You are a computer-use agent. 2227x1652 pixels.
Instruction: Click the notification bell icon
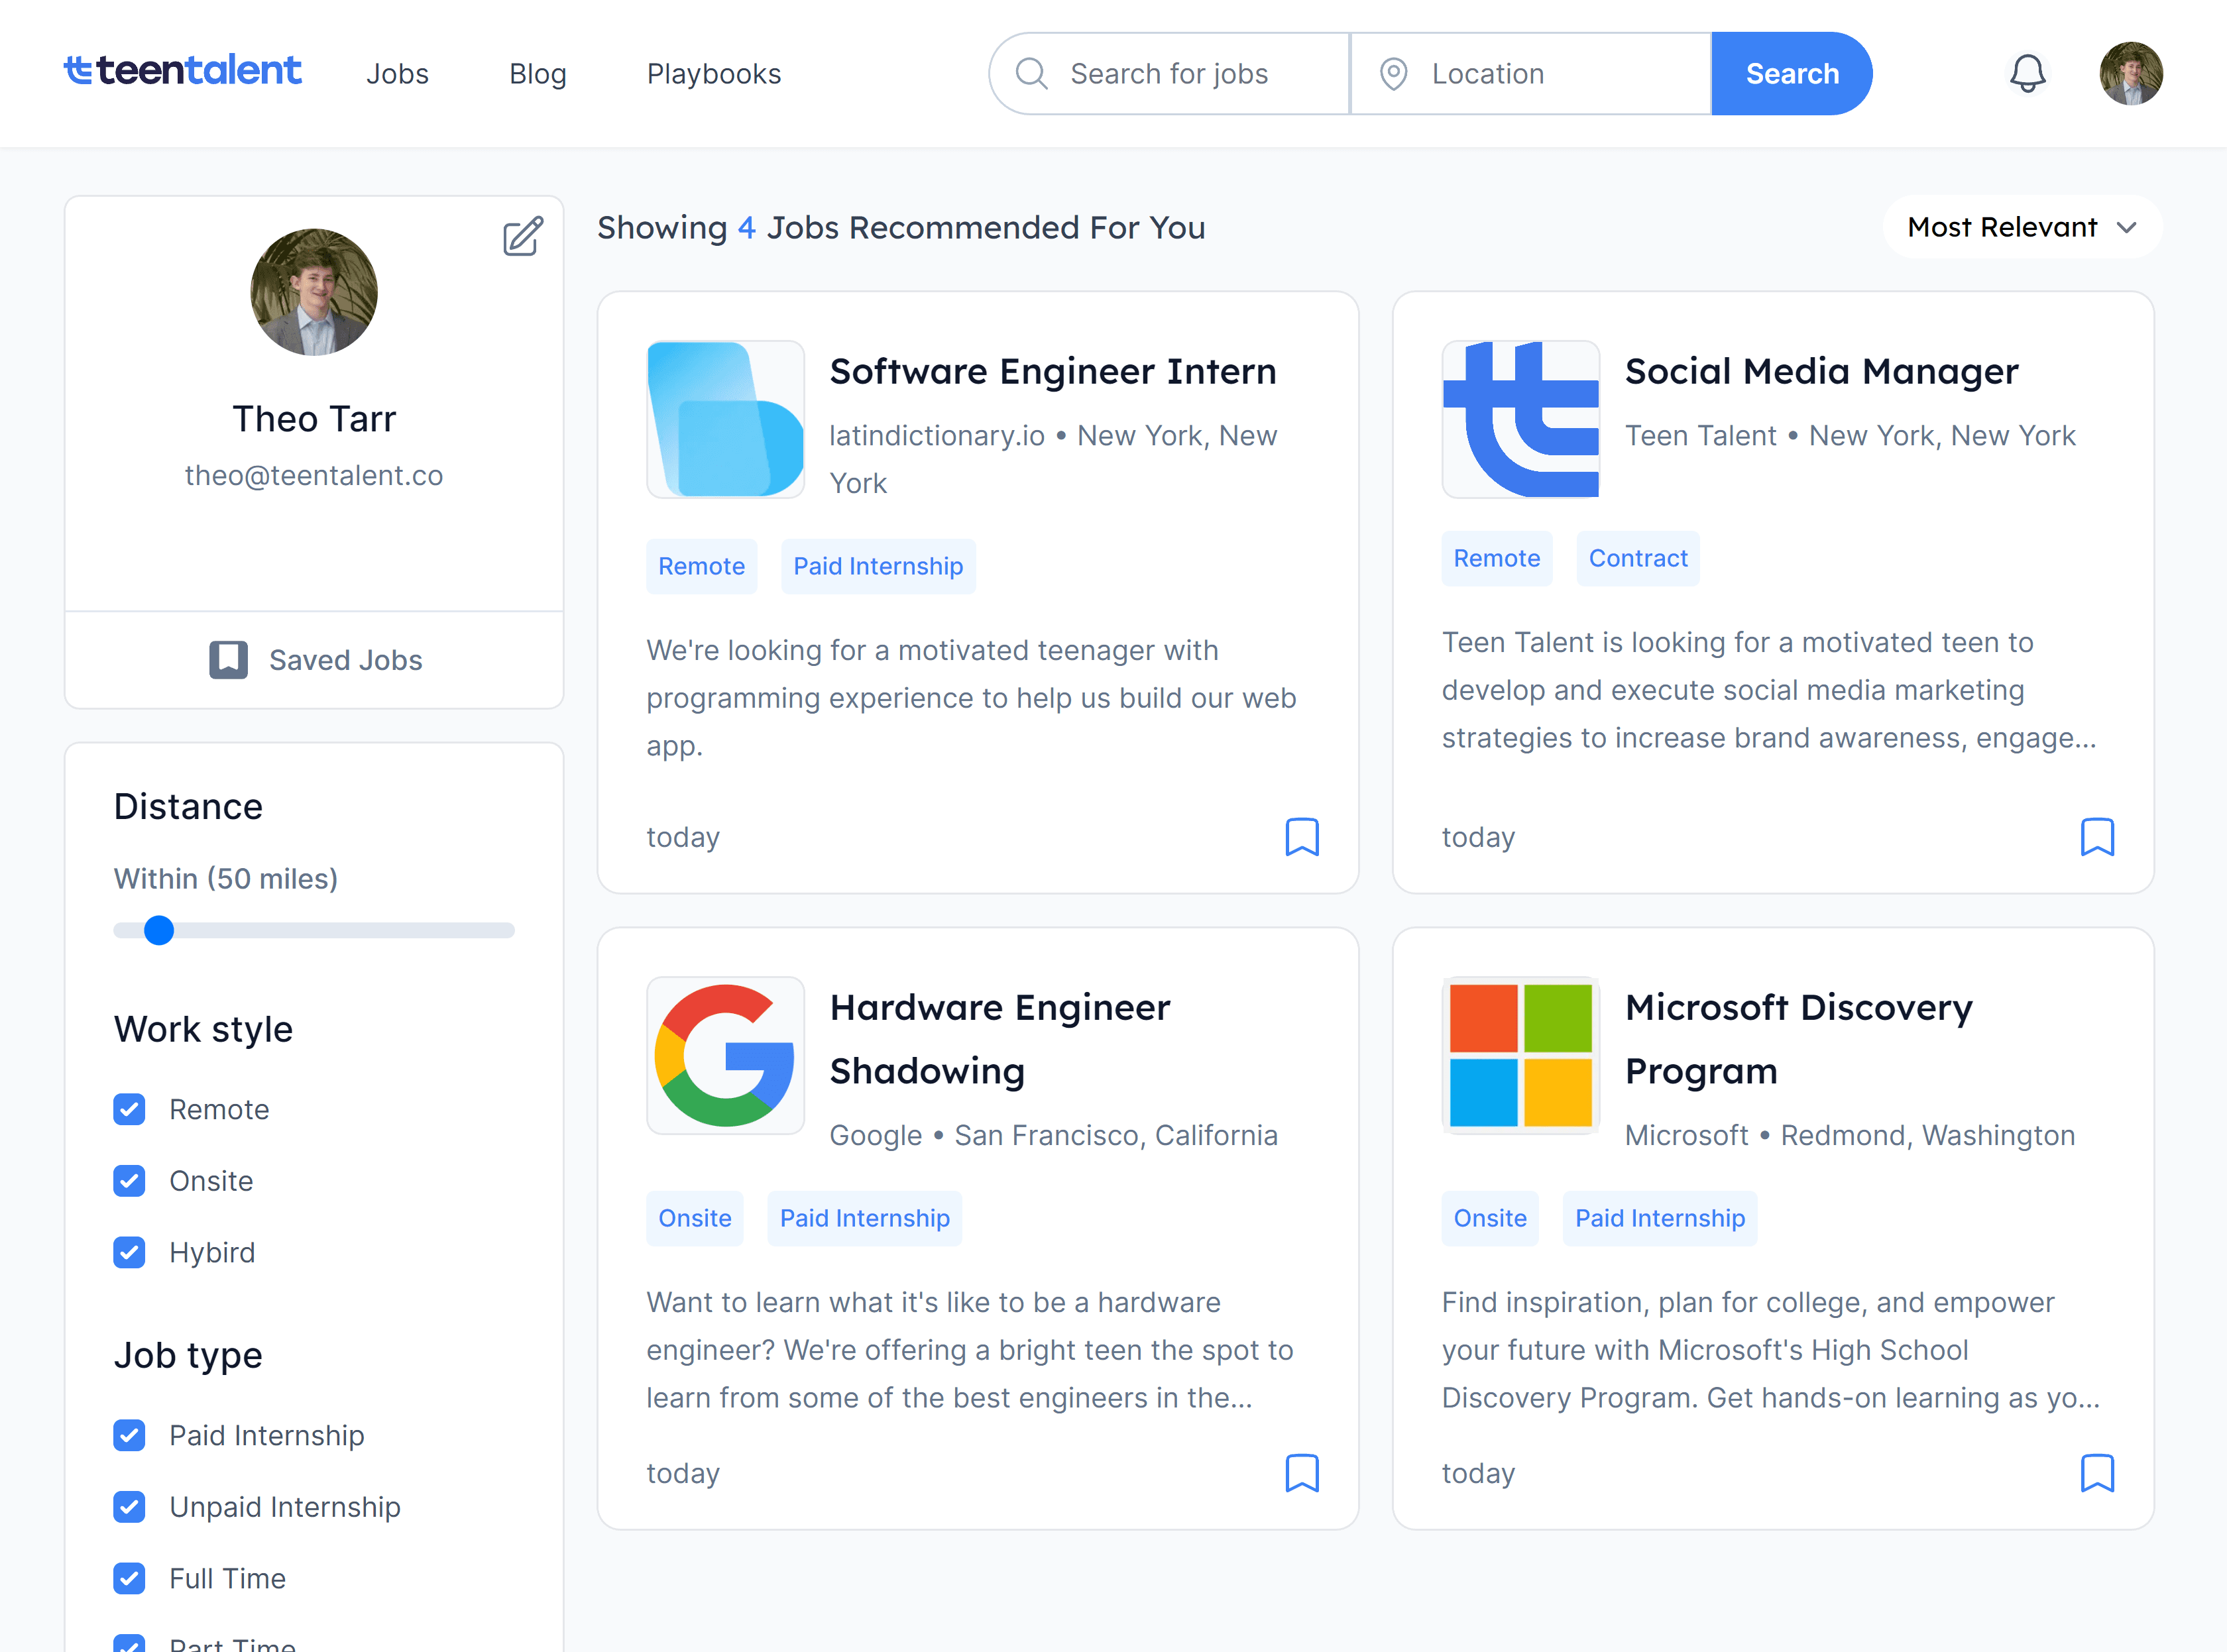2027,73
